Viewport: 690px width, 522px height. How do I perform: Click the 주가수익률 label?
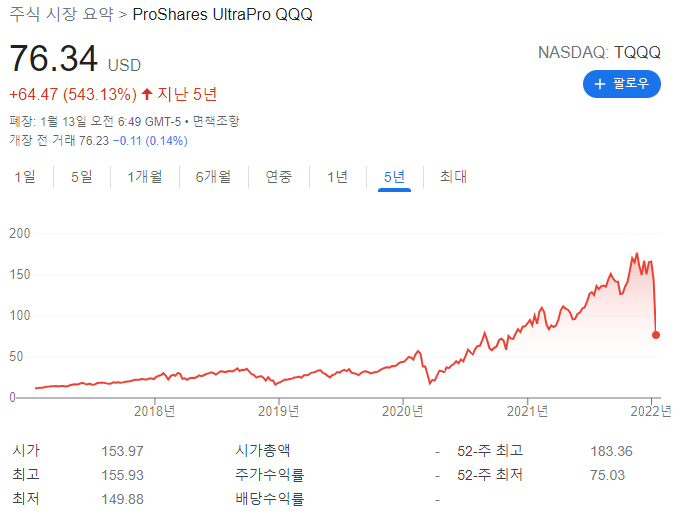269,474
